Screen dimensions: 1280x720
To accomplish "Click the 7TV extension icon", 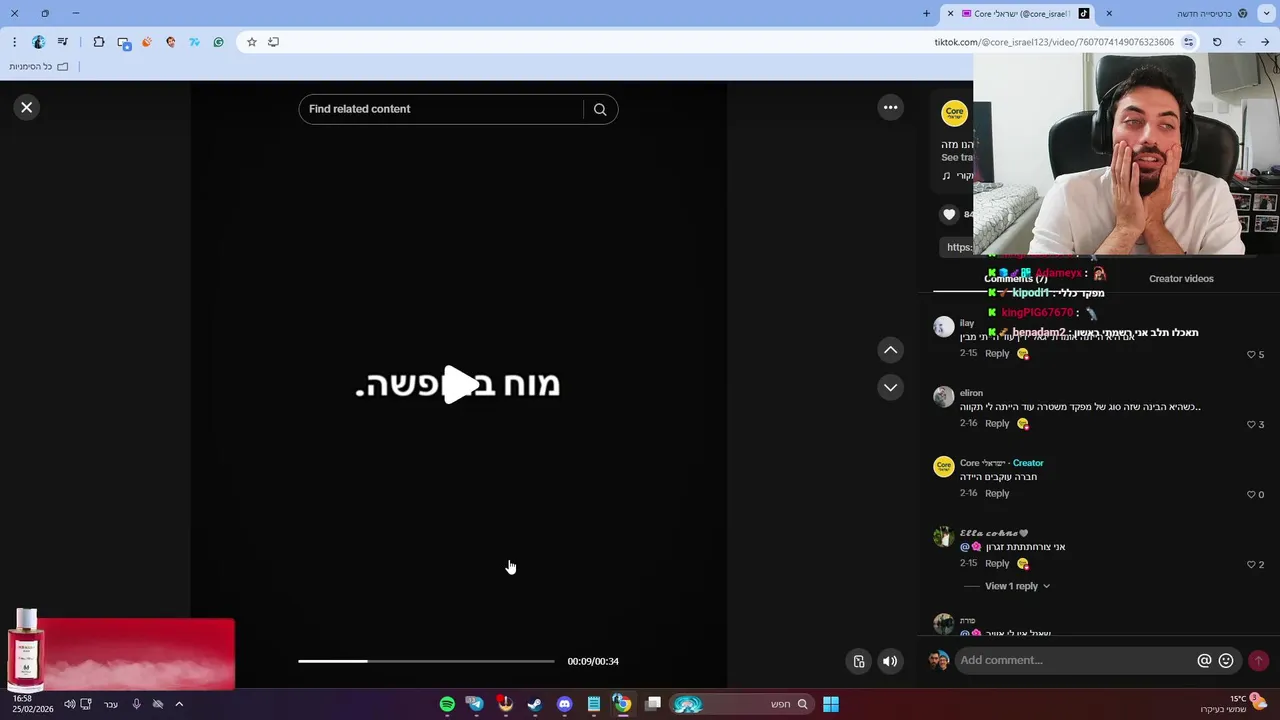I will [194, 42].
